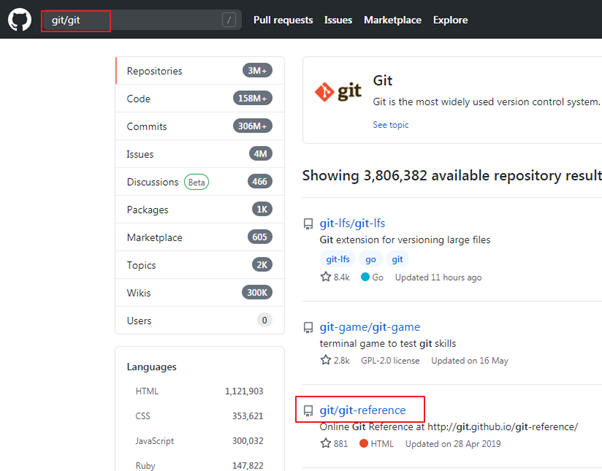The image size is (602, 471).
Task: Select the Repositories filter in sidebar
Action: click(x=200, y=71)
